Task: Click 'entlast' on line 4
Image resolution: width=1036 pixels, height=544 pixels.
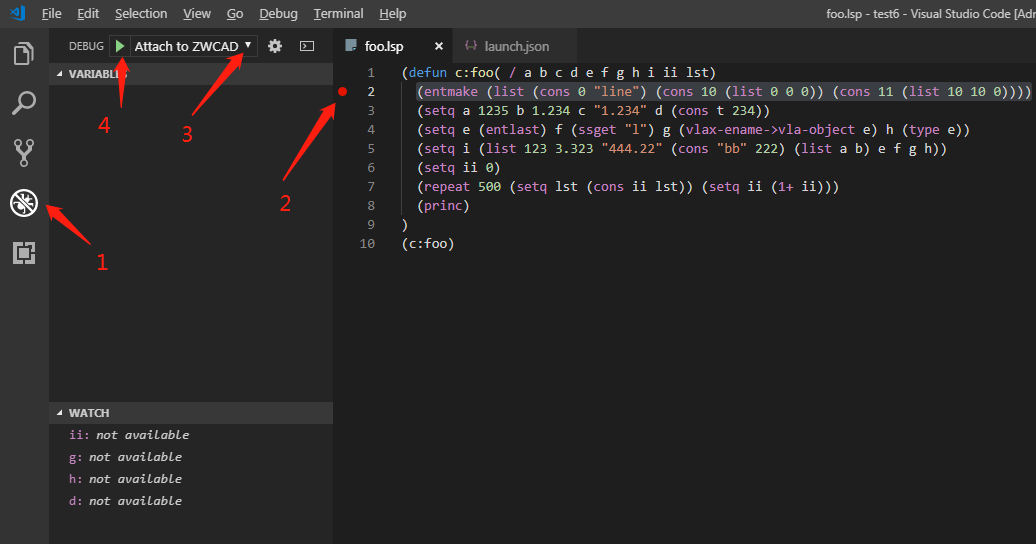Action: point(512,130)
